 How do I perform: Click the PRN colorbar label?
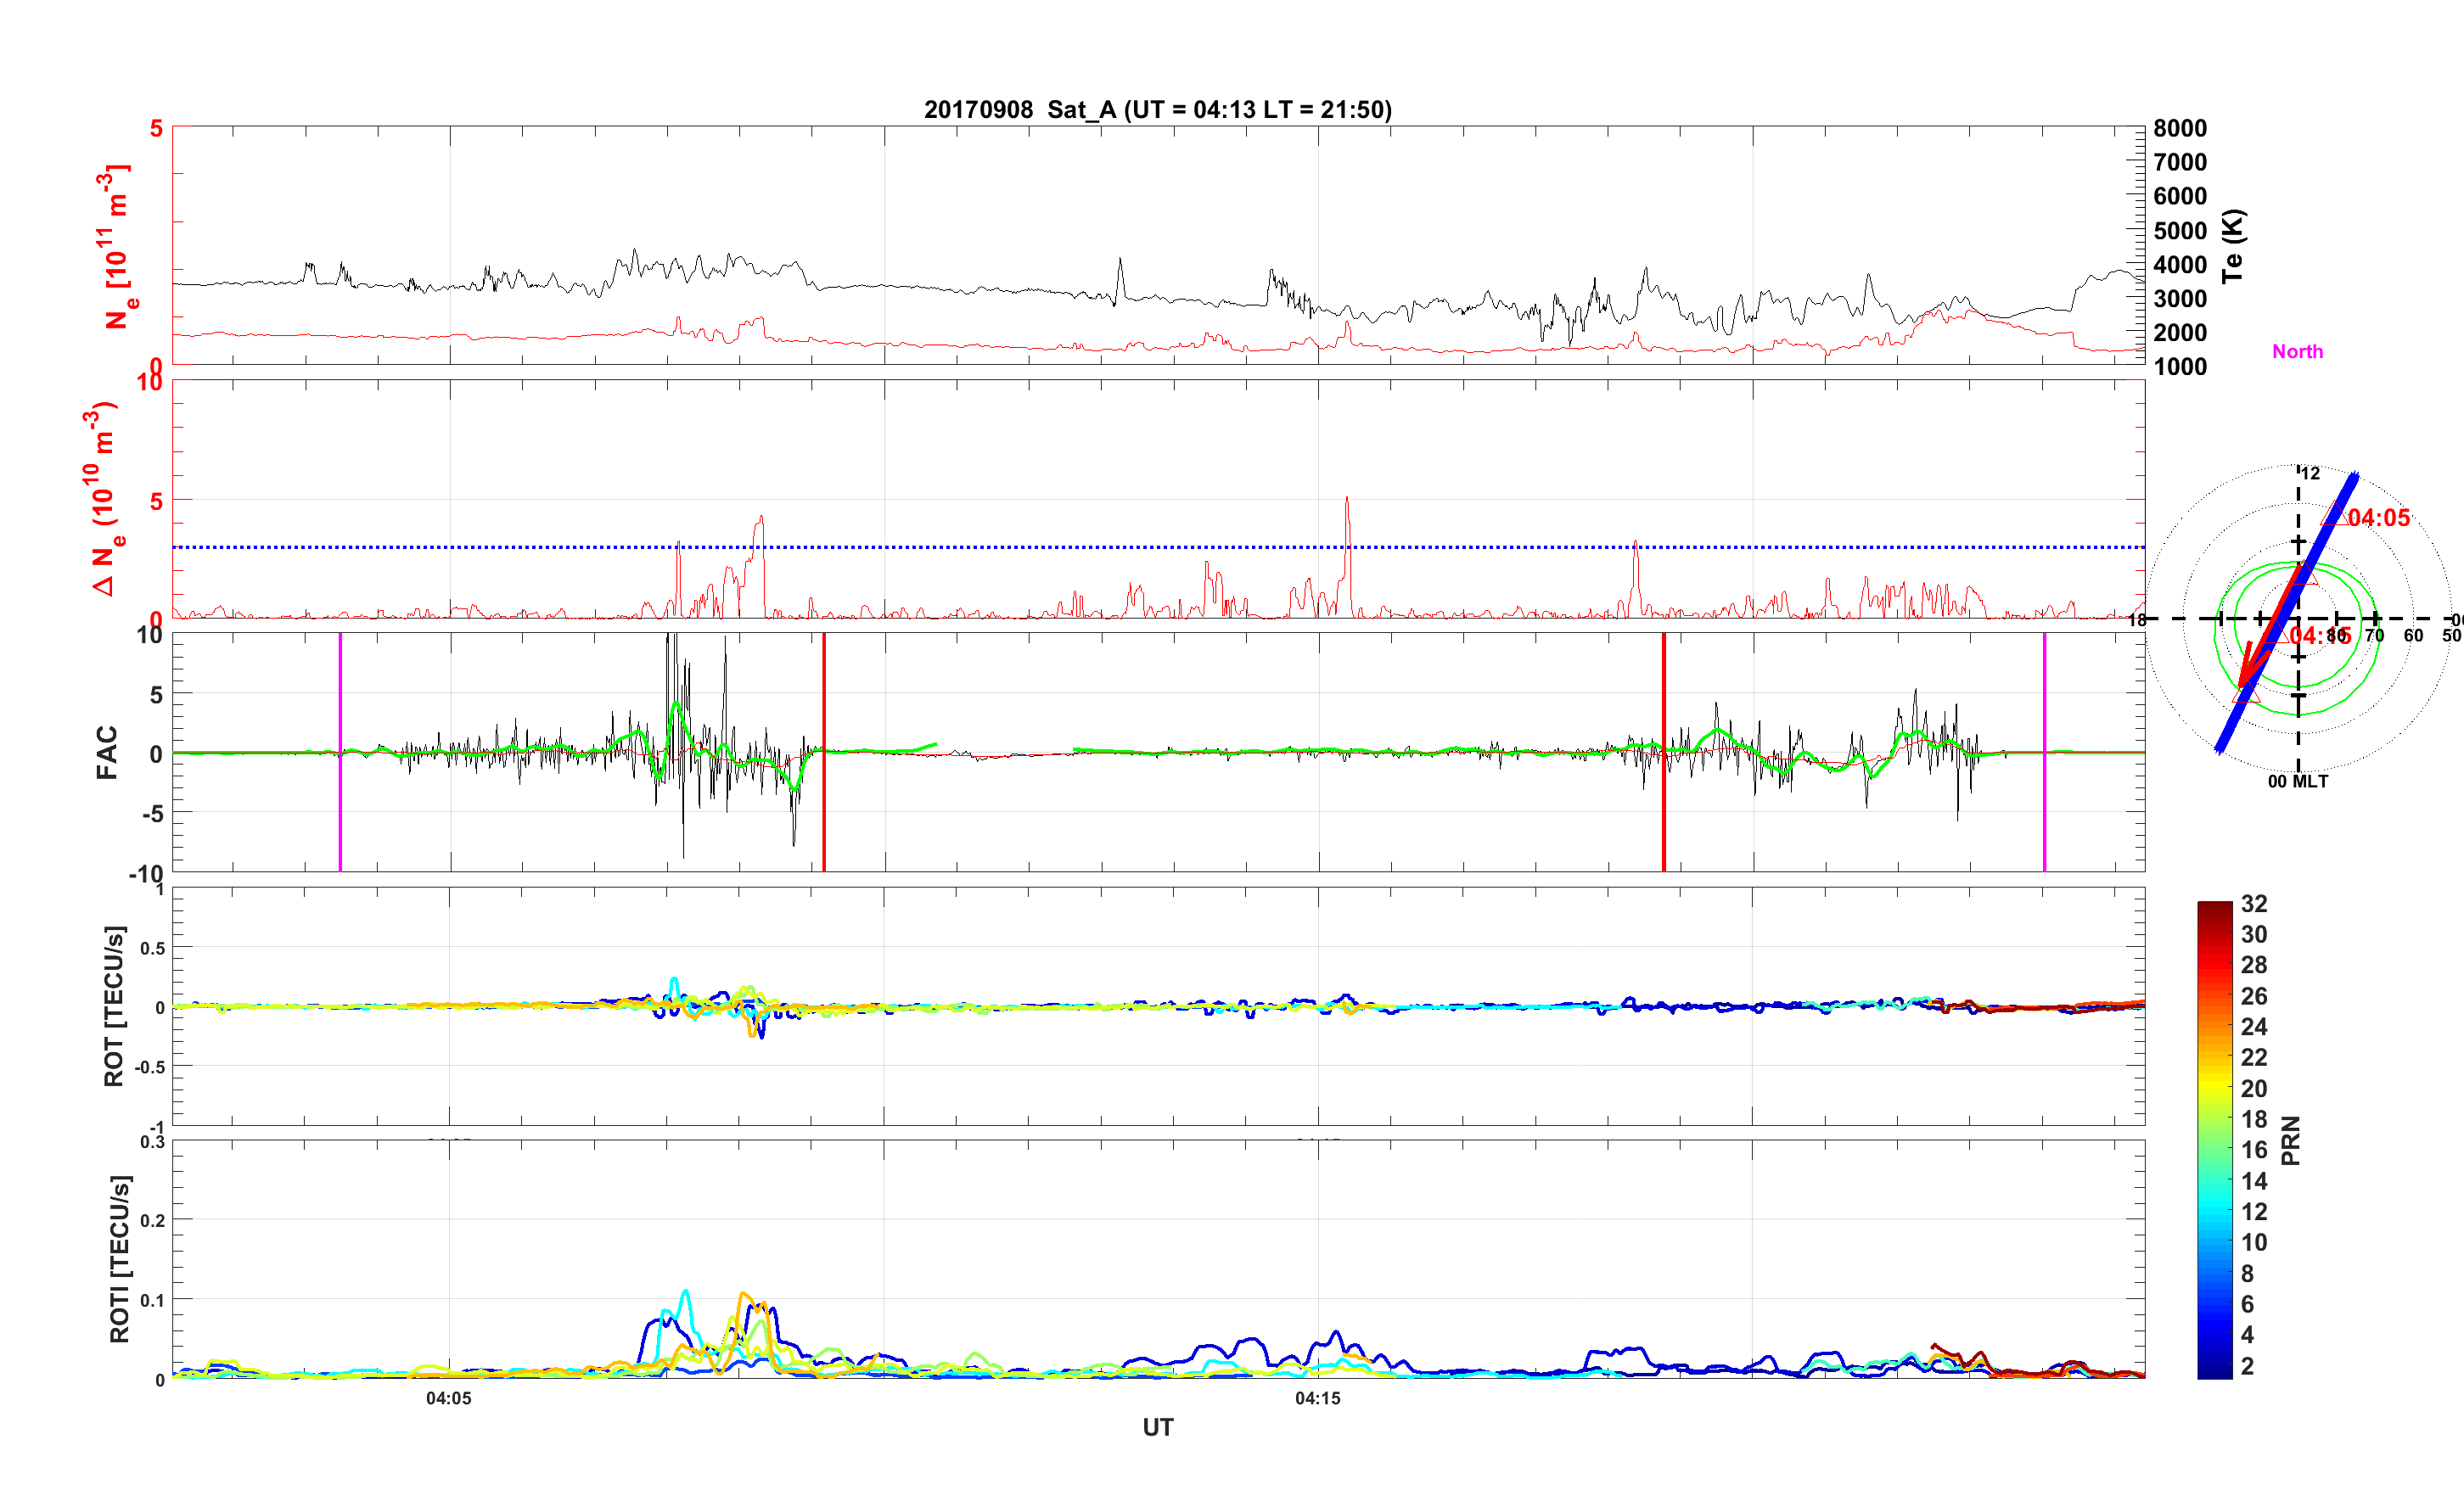pos(2291,1140)
